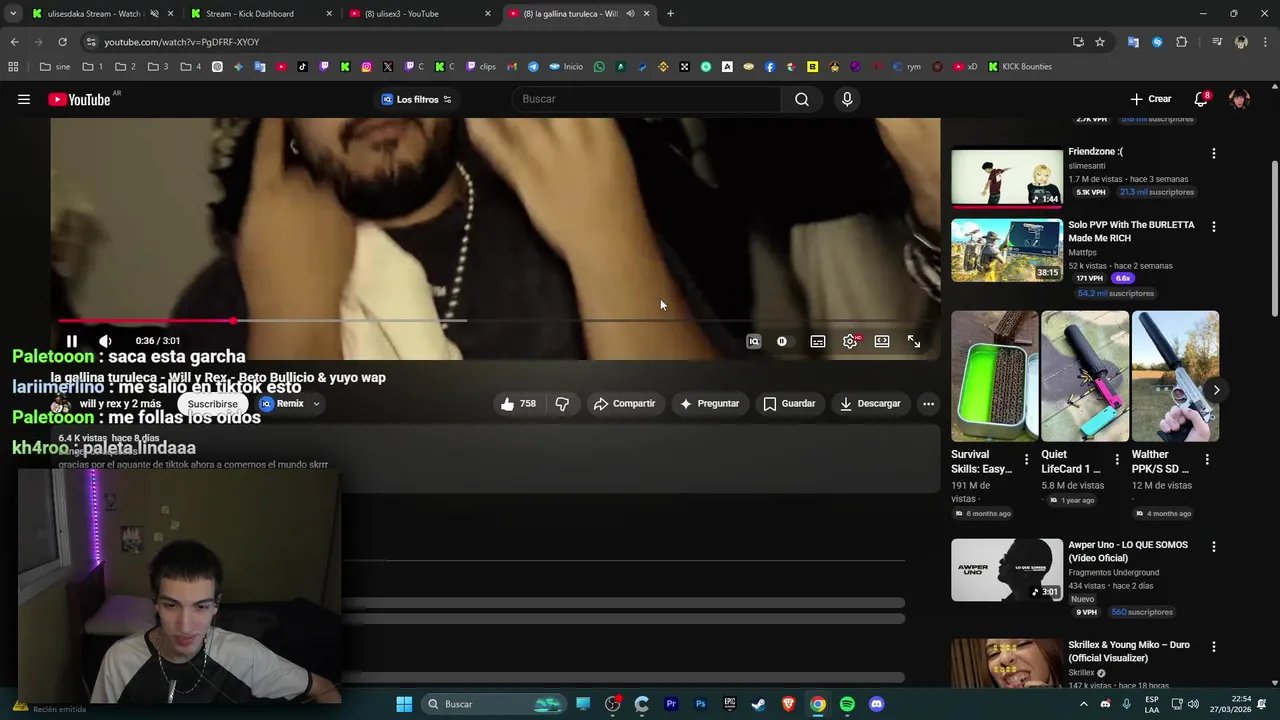Open Awper Uno - LO QUE SOMOS title
This screenshot has width=1280, height=720.
pyautogui.click(x=1128, y=551)
